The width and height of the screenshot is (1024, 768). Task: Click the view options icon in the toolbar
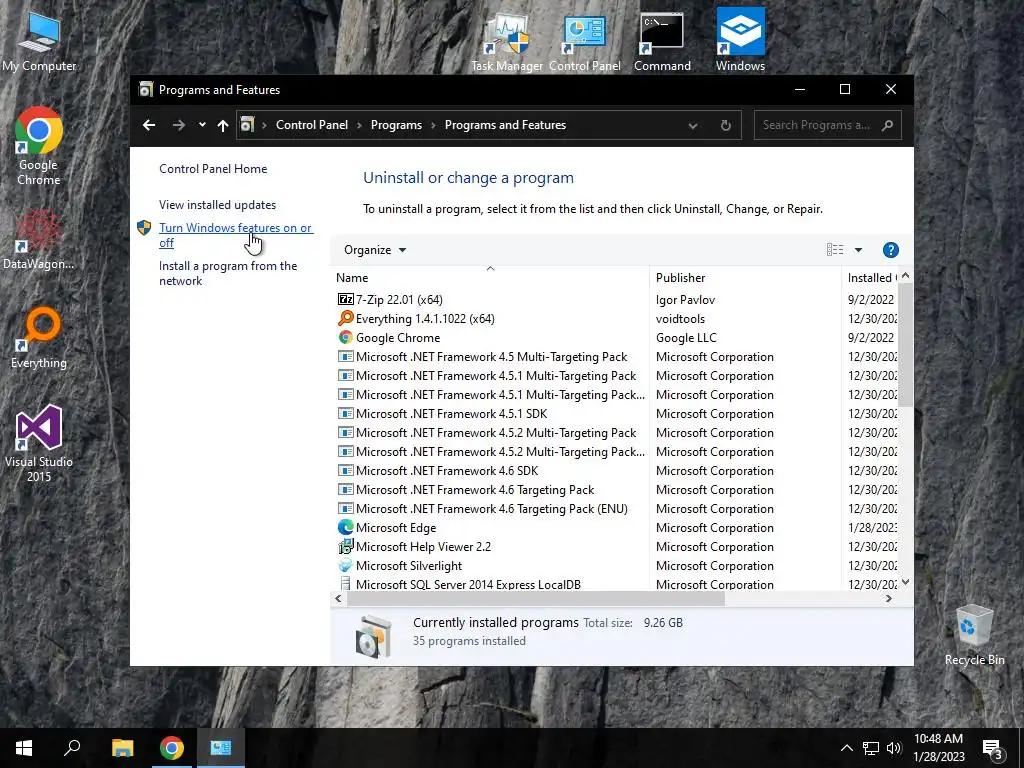pos(835,249)
